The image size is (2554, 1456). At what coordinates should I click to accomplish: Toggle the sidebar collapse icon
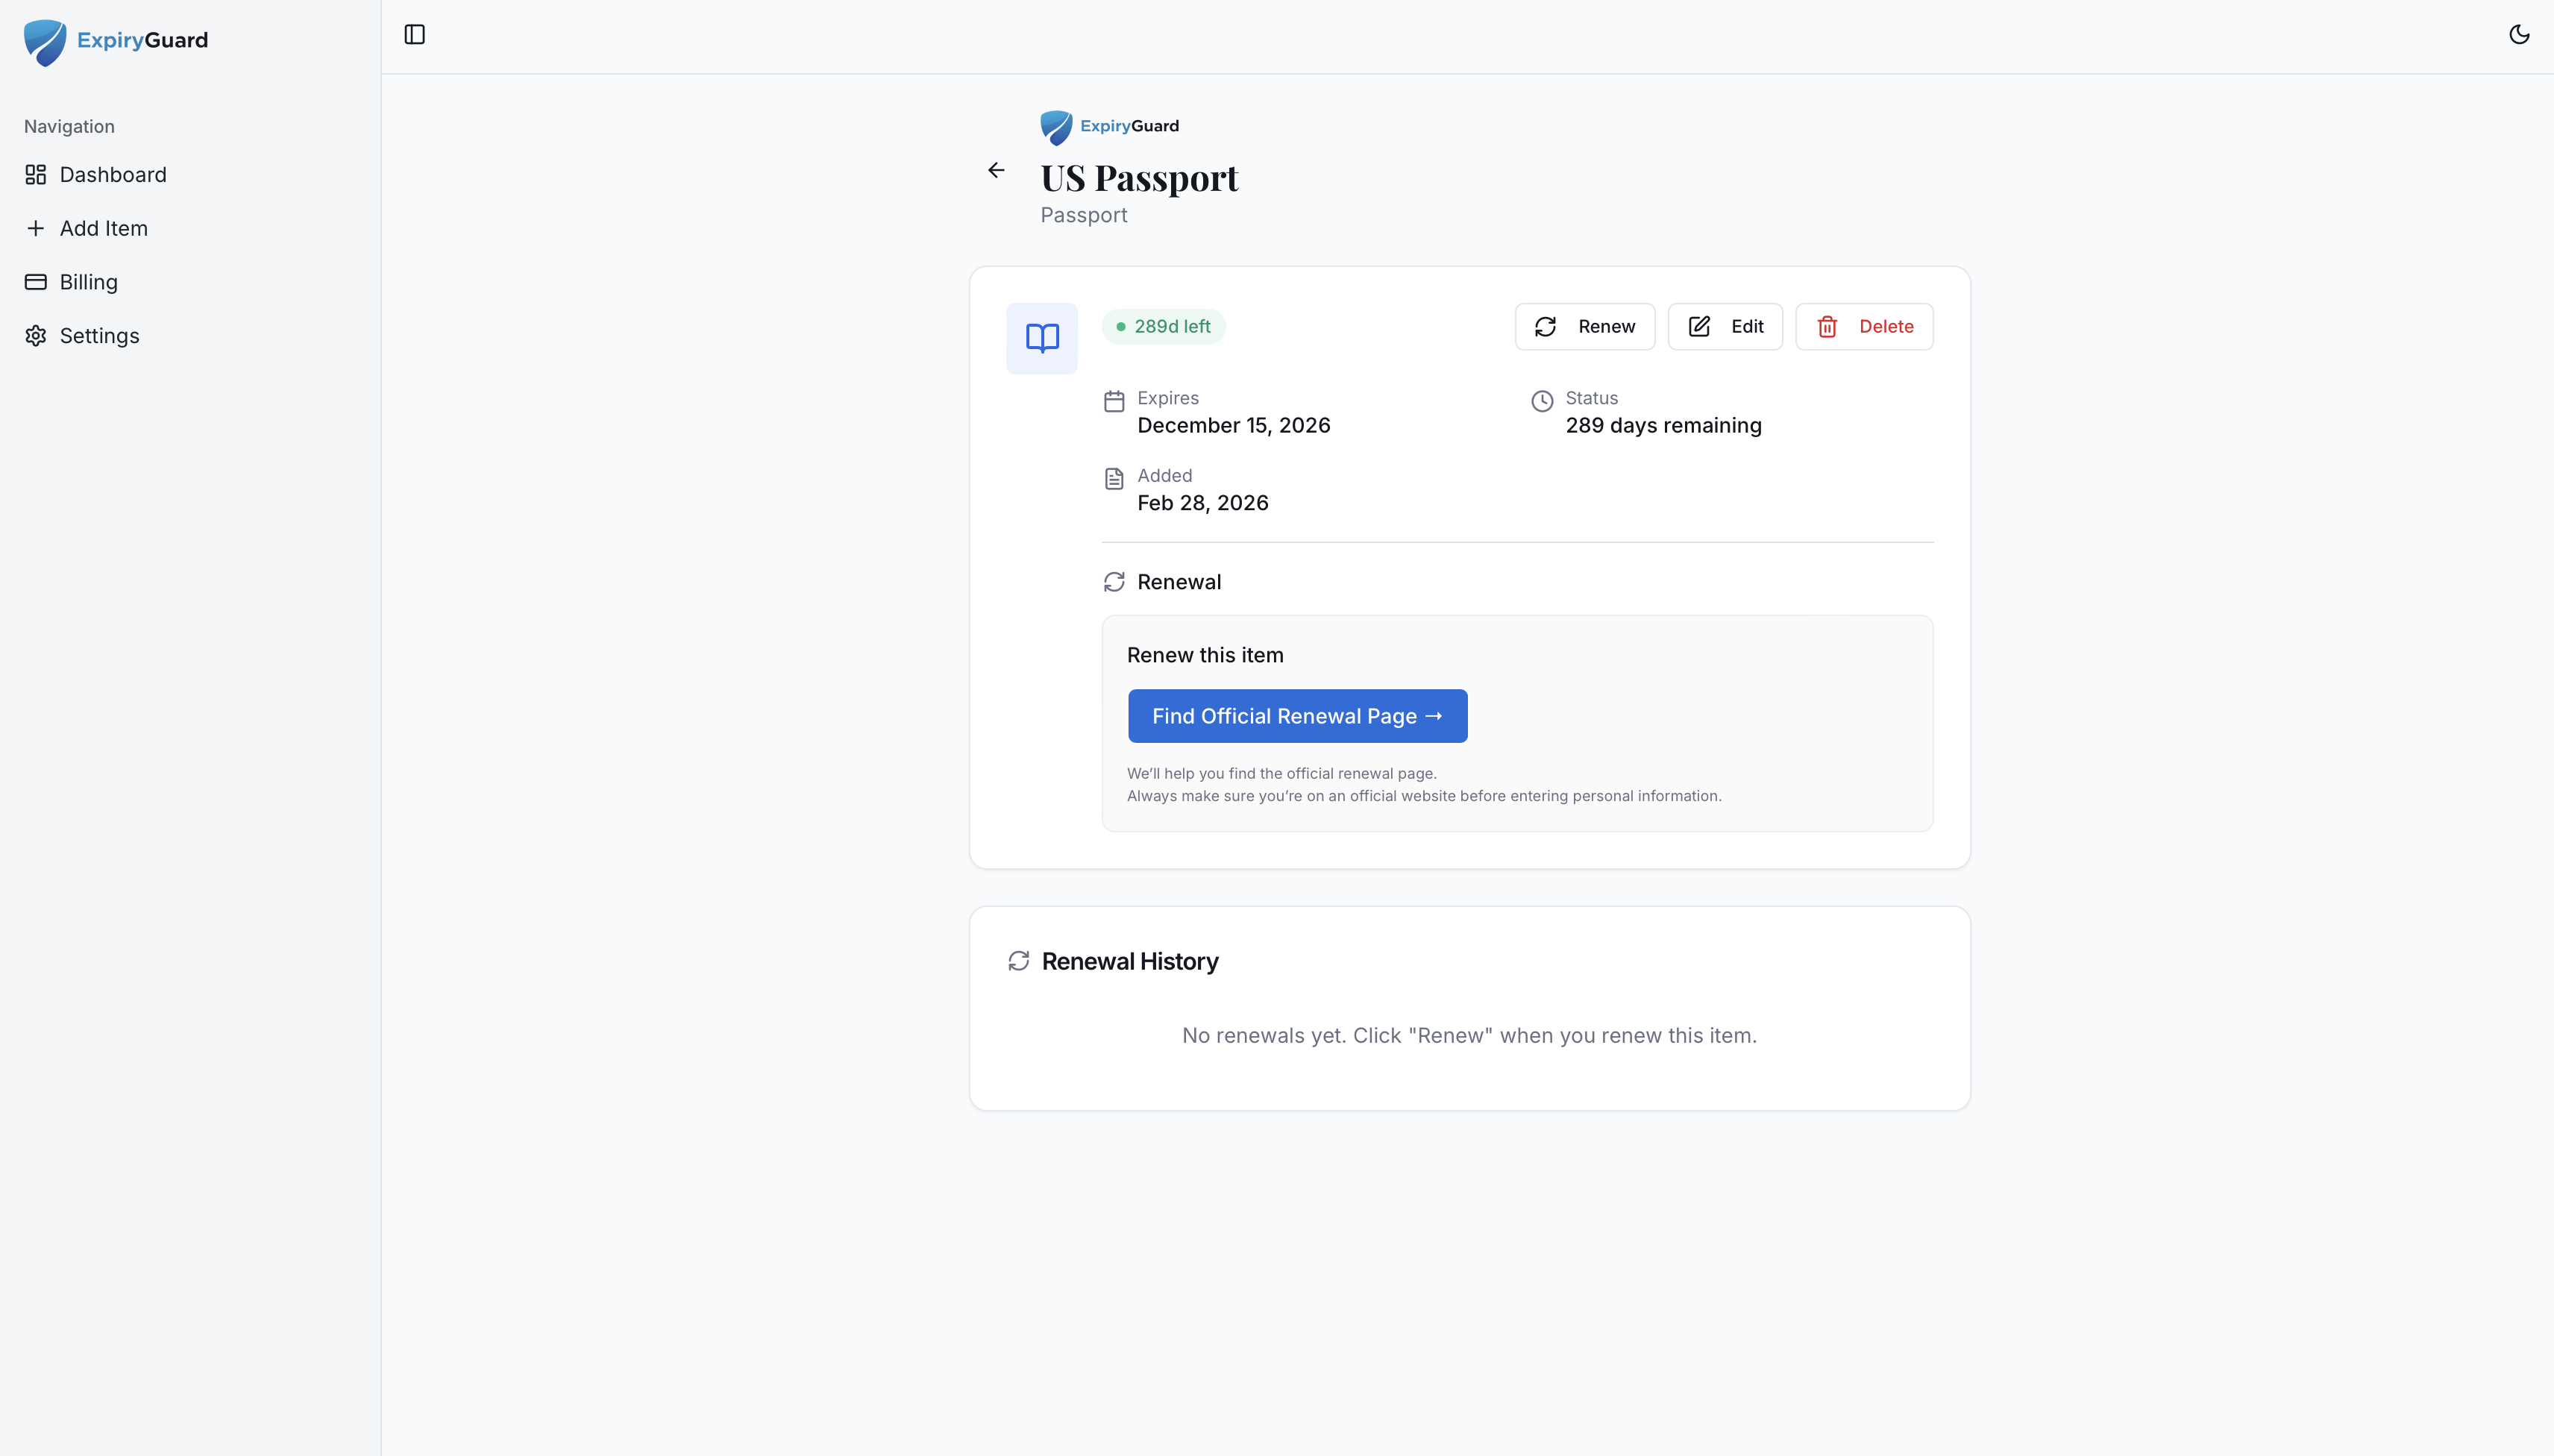click(415, 33)
